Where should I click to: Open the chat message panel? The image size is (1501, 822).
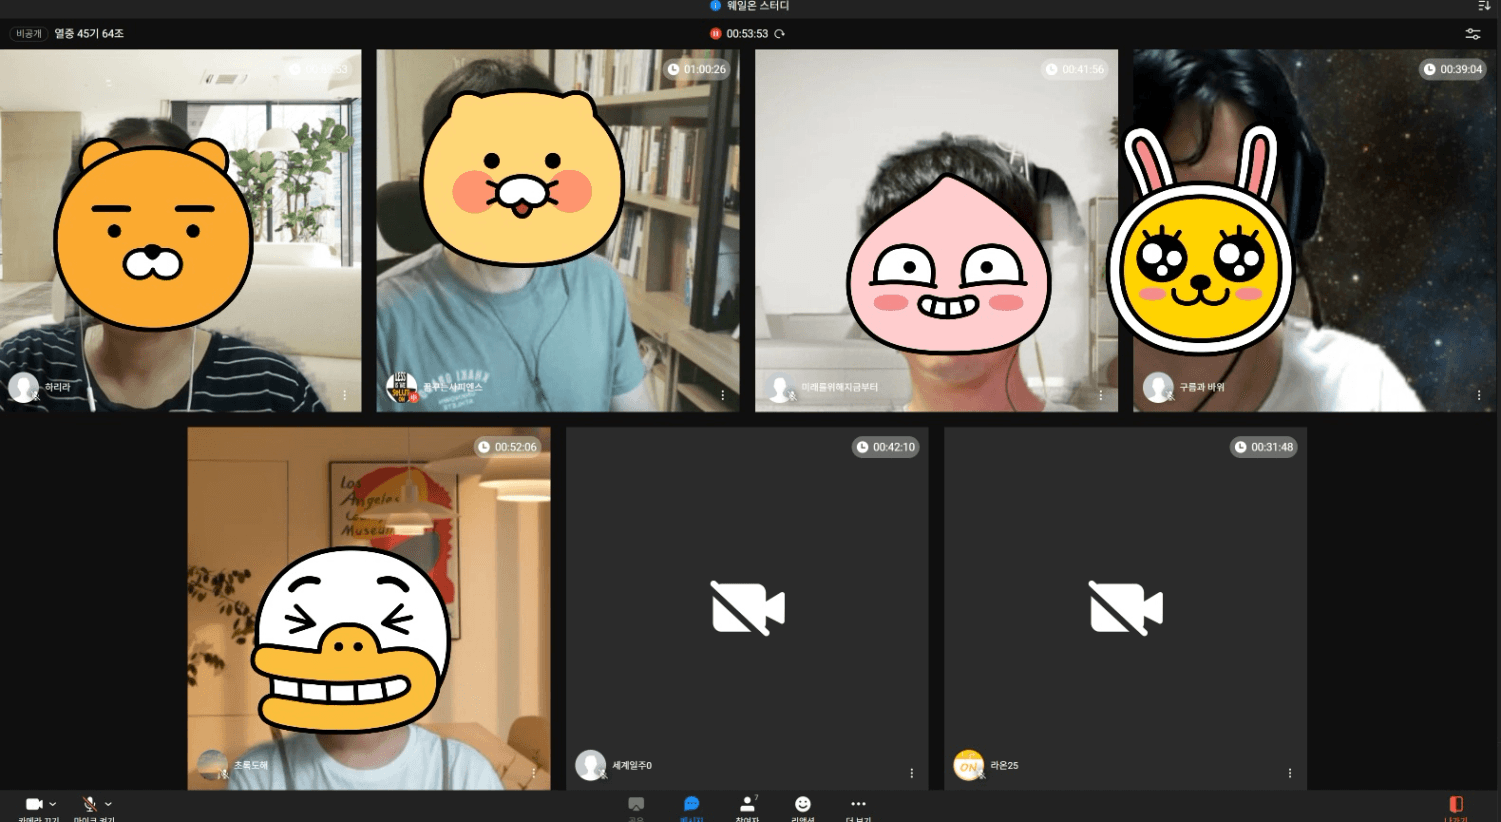pyautogui.click(x=691, y=804)
